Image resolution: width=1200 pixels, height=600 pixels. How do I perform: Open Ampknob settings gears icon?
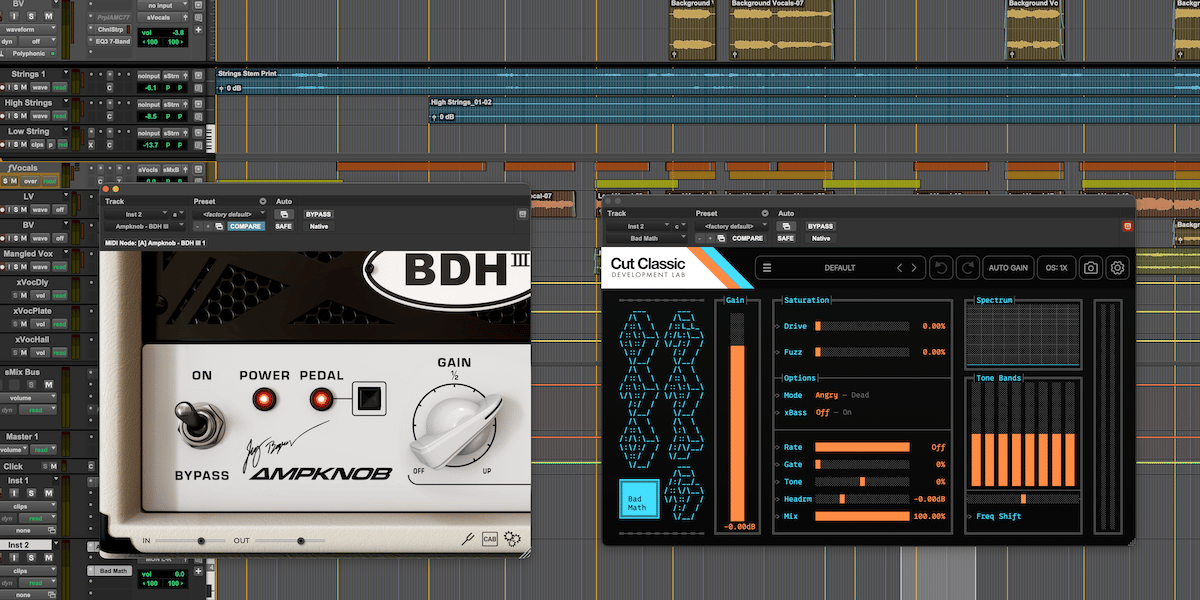pyautogui.click(x=512, y=539)
